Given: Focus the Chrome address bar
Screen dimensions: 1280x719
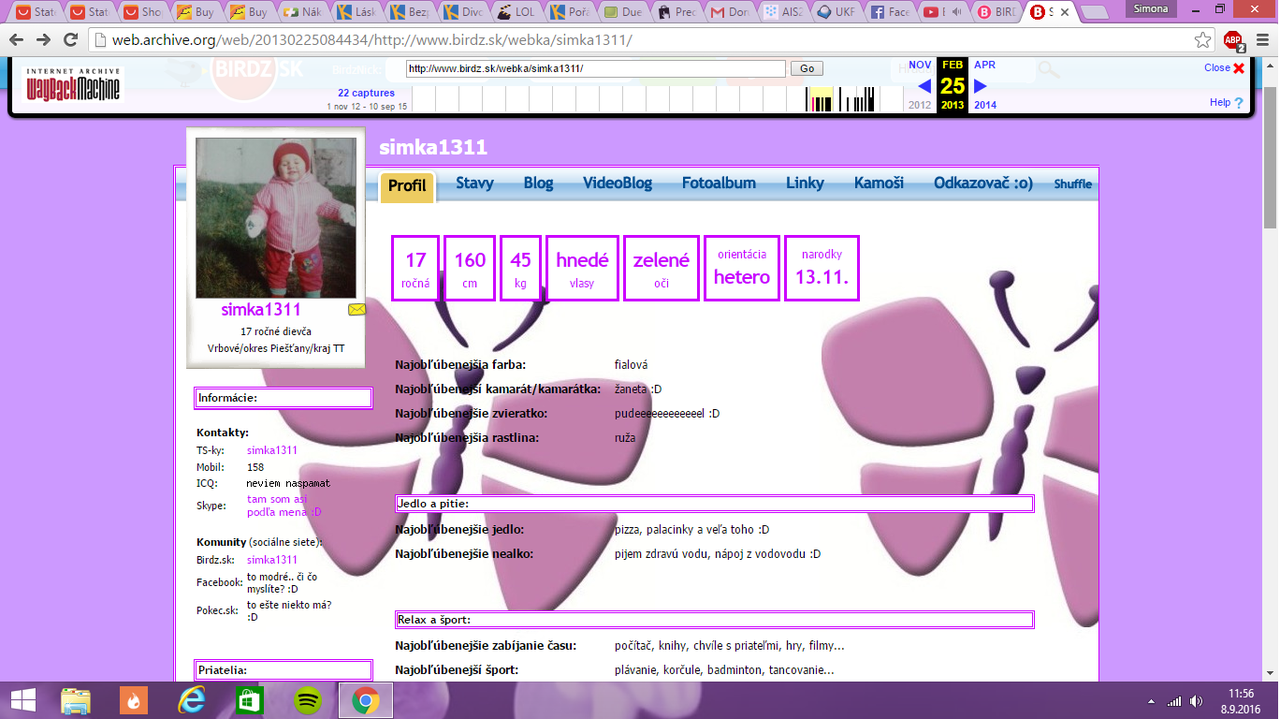Looking at the screenshot, I should (x=650, y=40).
